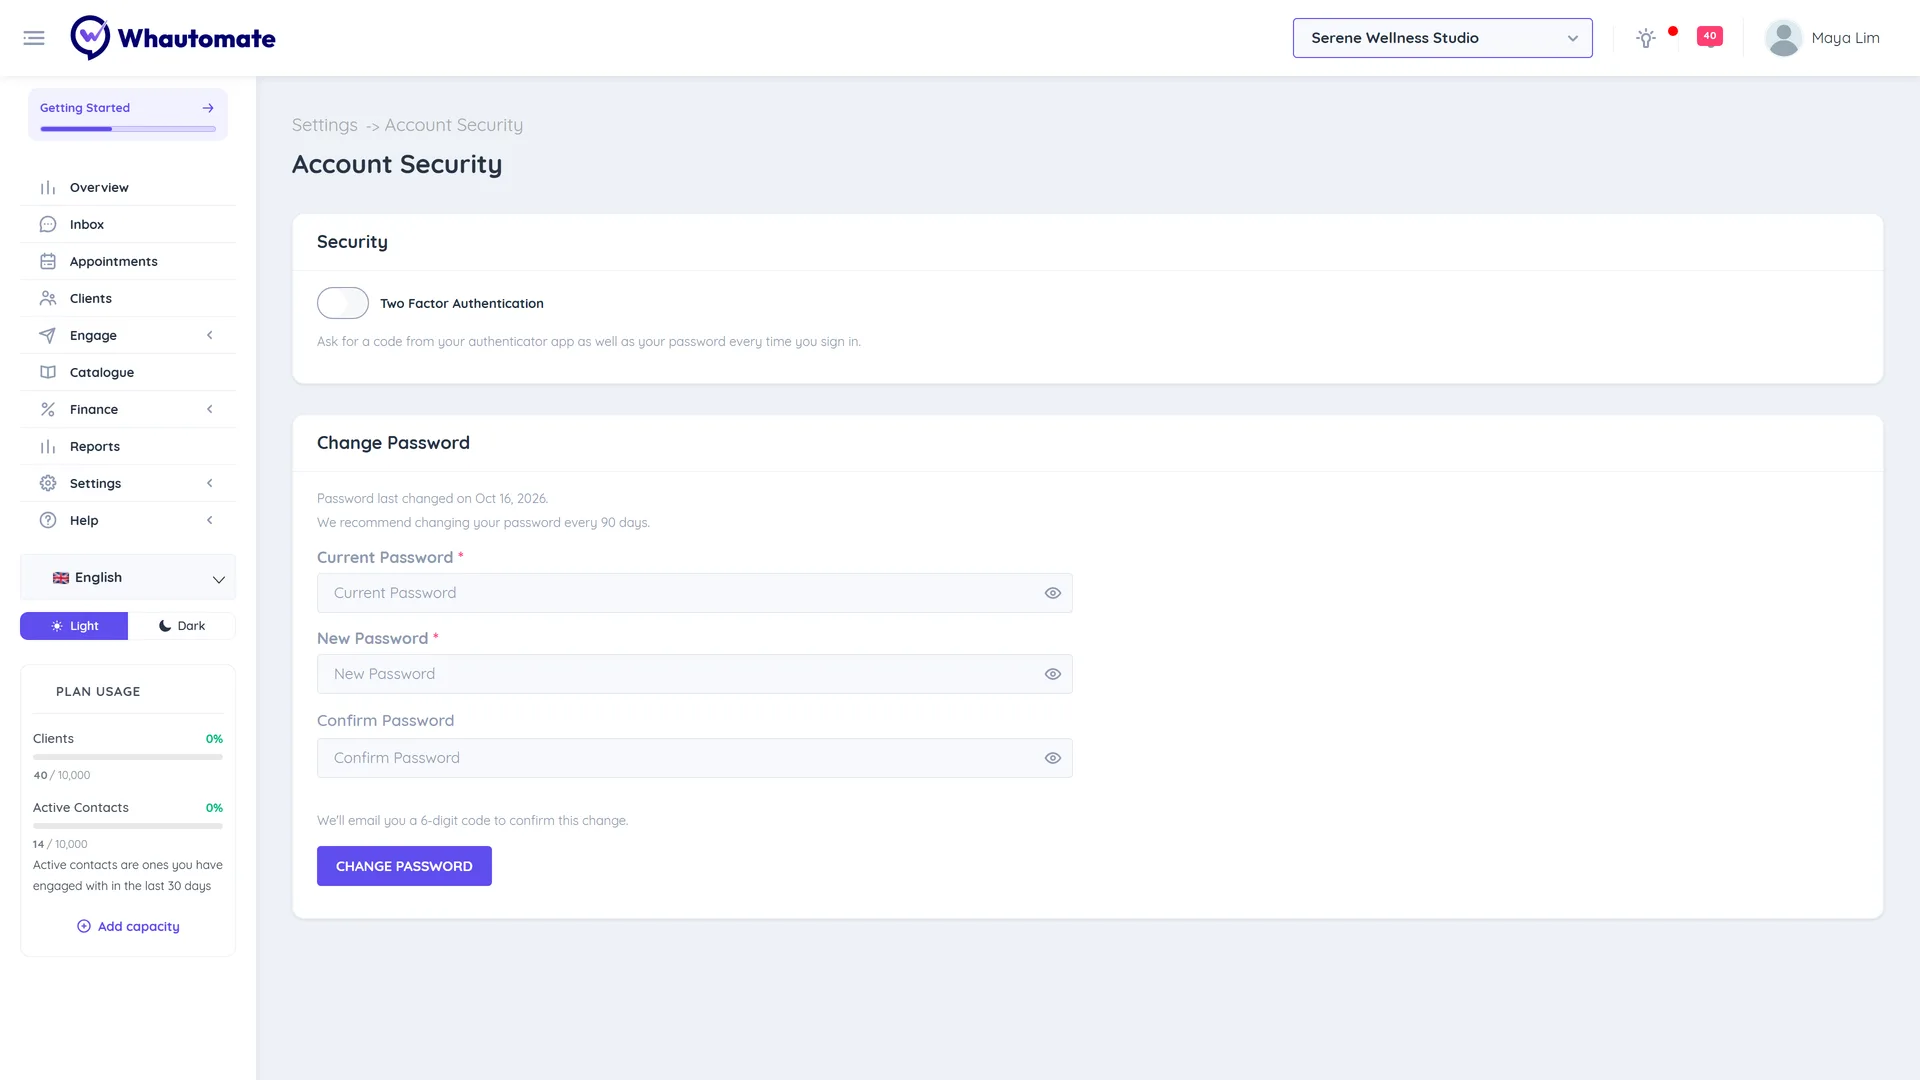Expand the Engage submenu chevron
Image resolution: width=1920 pixels, height=1080 pixels.
(210, 336)
